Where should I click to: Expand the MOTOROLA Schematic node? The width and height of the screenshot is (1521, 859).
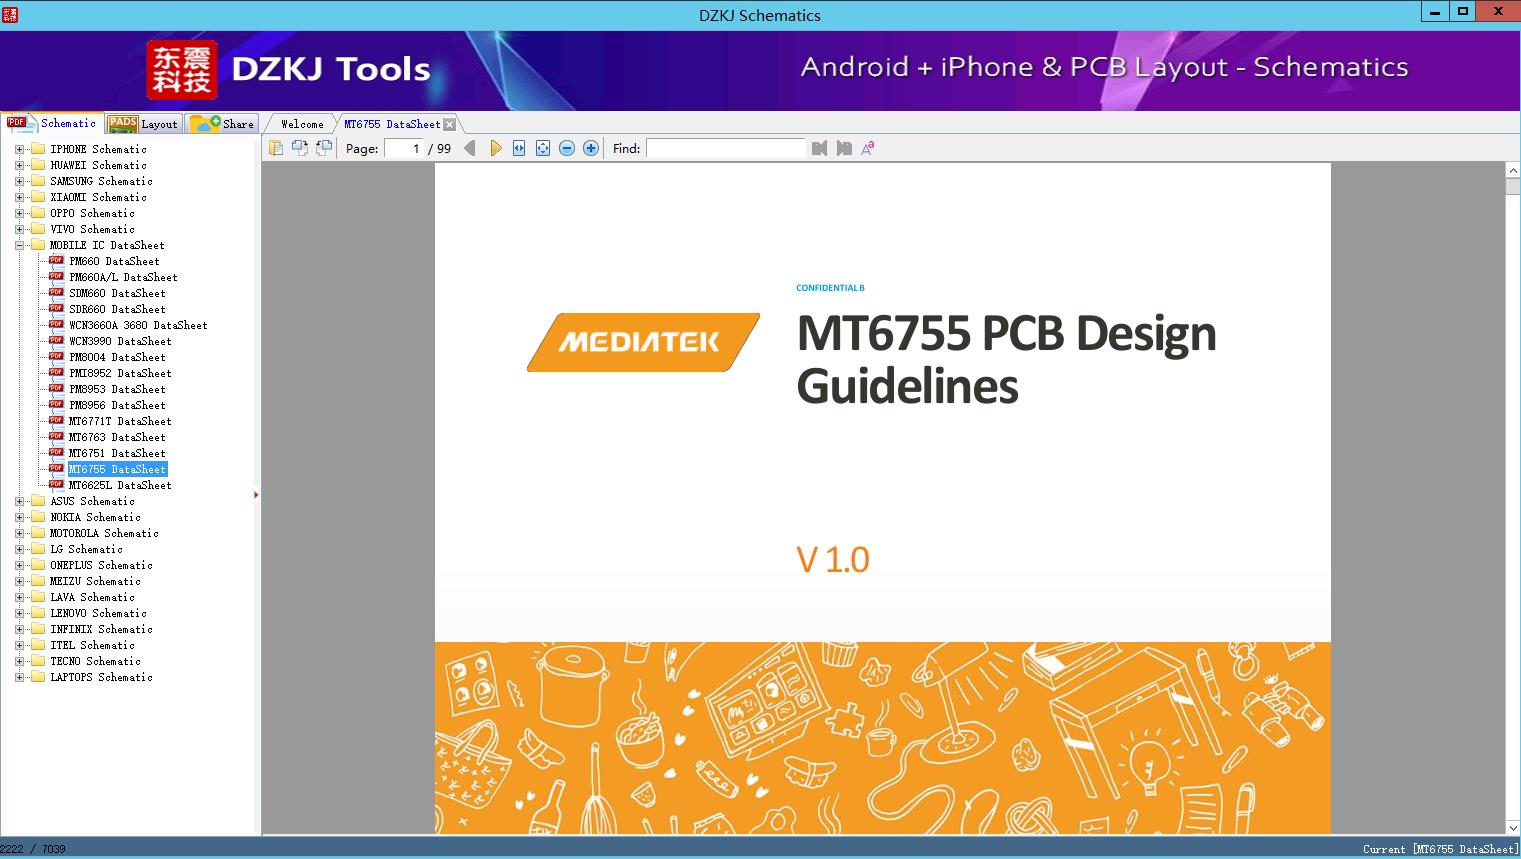point(19,533)
